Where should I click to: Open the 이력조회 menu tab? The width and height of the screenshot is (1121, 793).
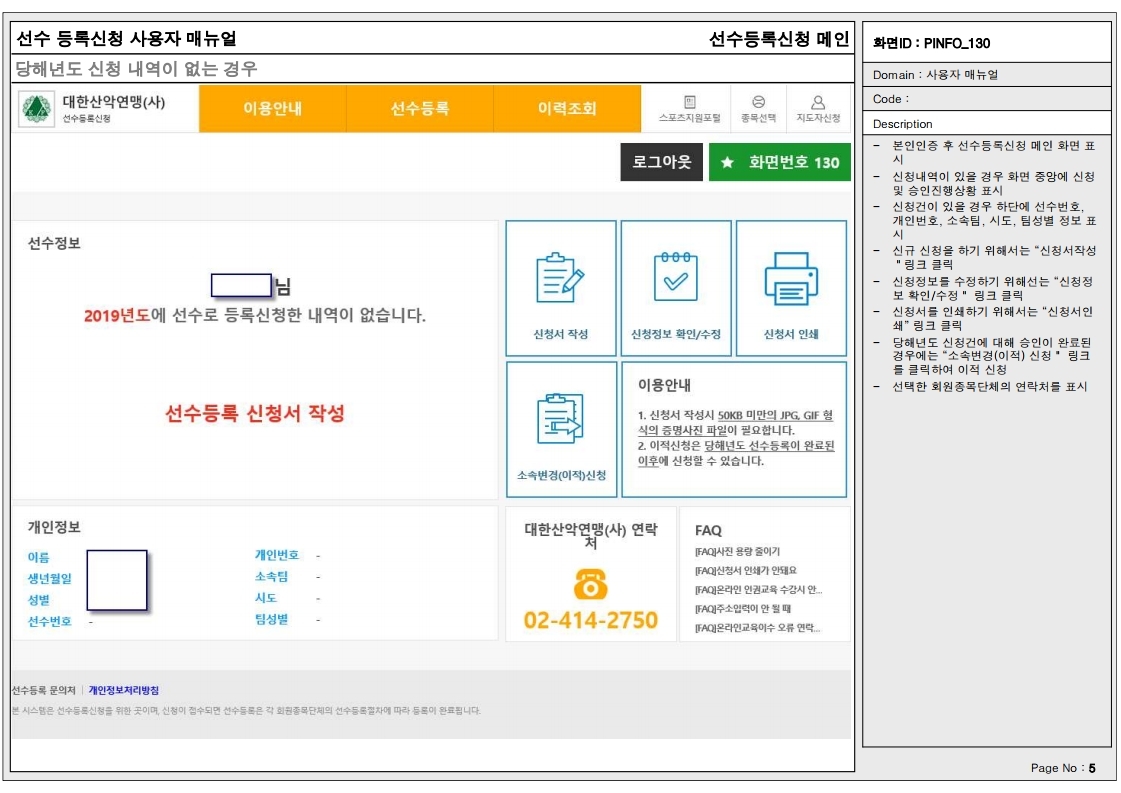(567, 109)
